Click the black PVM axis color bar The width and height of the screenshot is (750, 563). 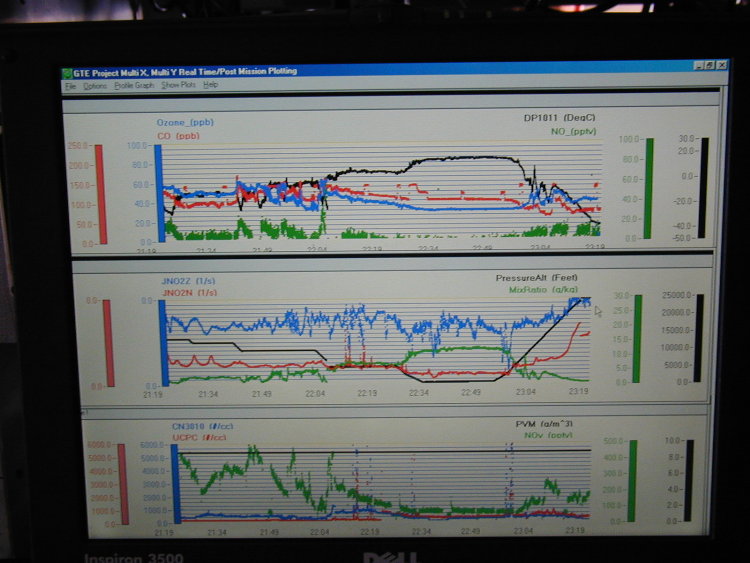click(x=689, y=480)
